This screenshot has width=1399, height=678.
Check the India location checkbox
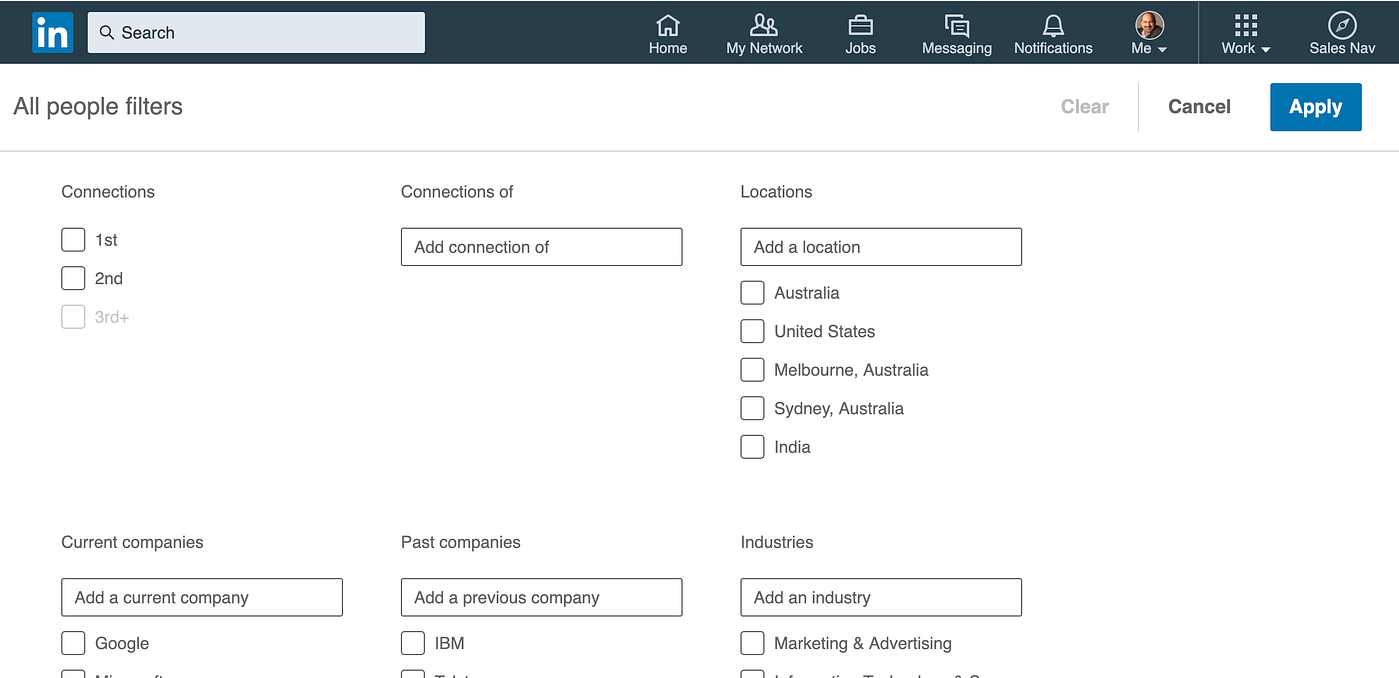tap(752, 447)
